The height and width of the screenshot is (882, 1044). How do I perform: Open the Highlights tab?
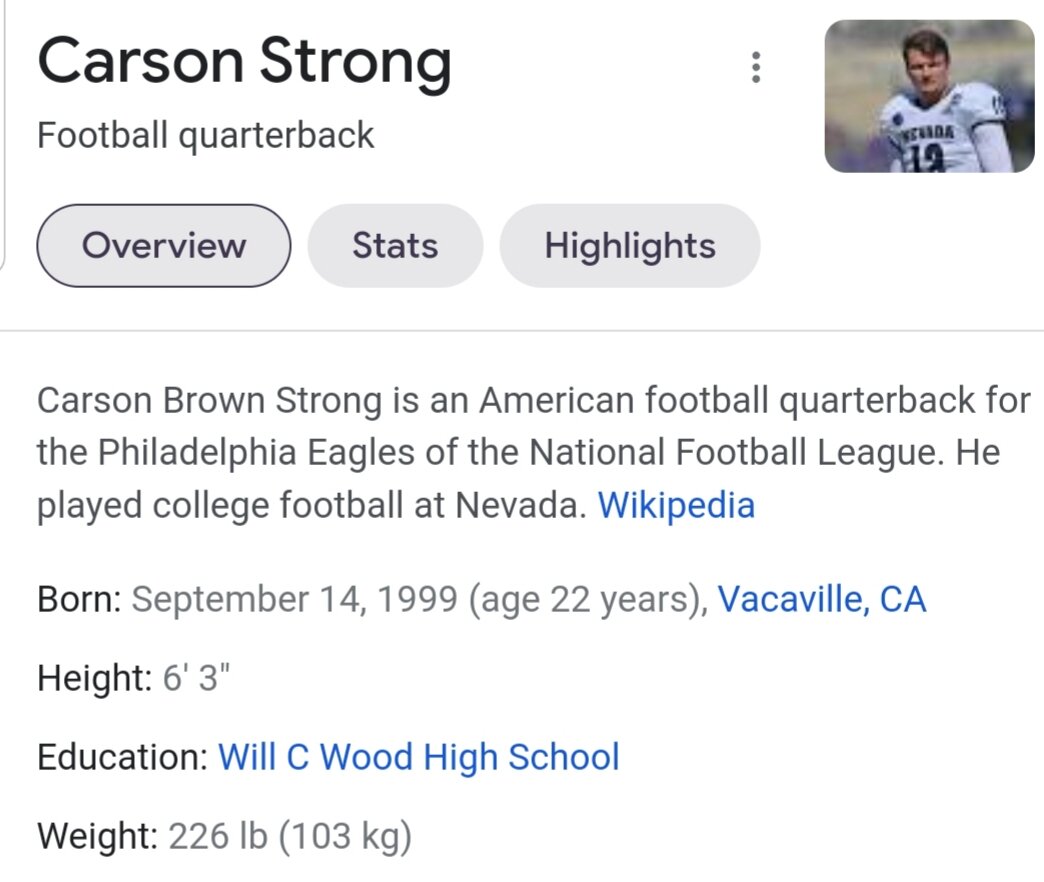[630, 246]
